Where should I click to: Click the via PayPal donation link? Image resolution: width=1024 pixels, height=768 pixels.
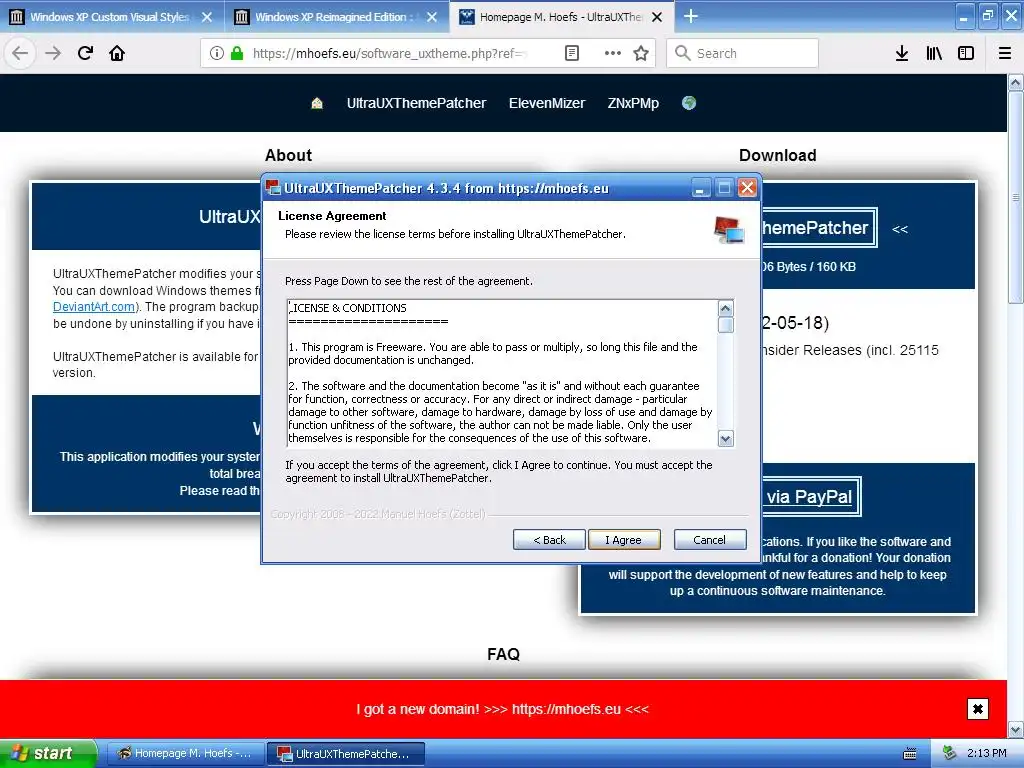(810, 497)
